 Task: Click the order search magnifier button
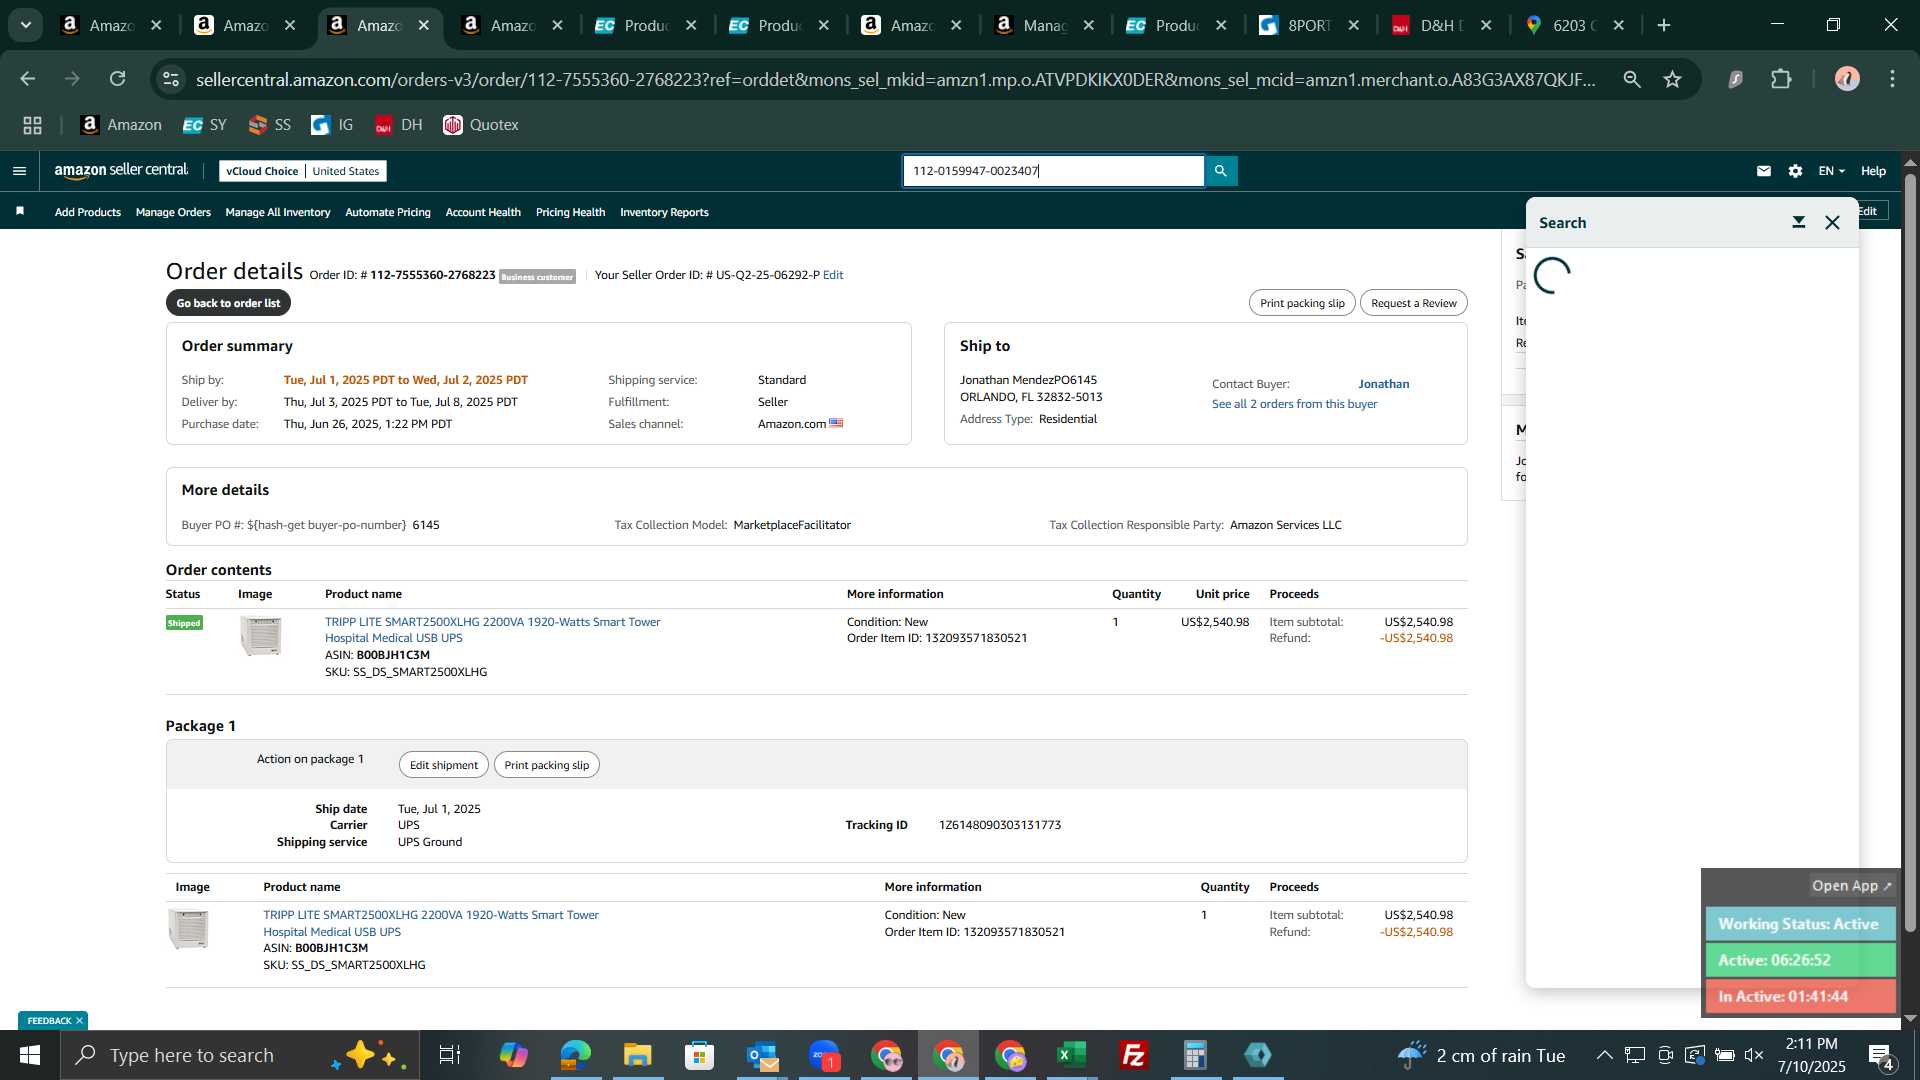[x=1221, y=171]
